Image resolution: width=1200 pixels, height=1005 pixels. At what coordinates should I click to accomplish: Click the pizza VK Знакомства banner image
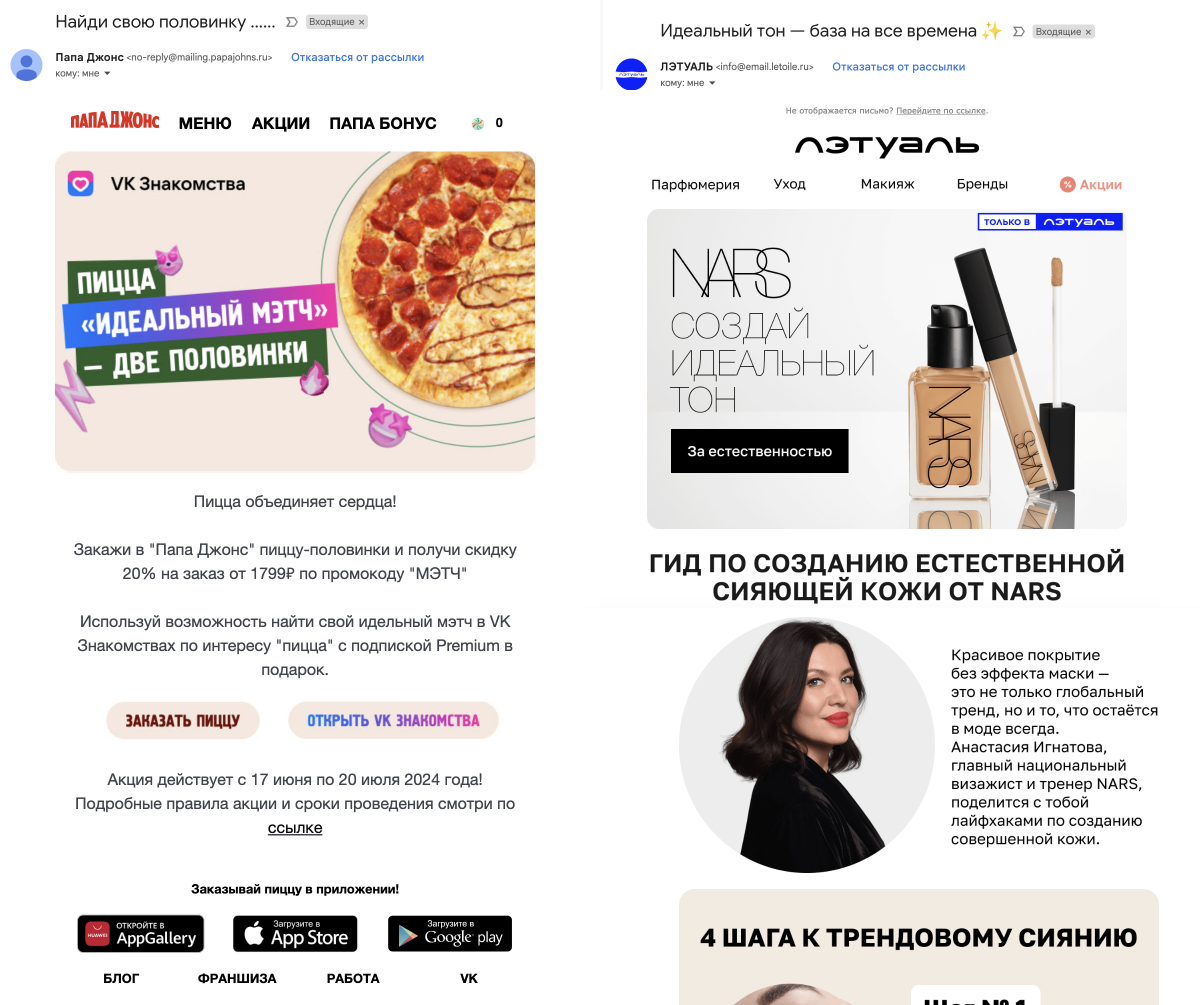click(295, 311)
